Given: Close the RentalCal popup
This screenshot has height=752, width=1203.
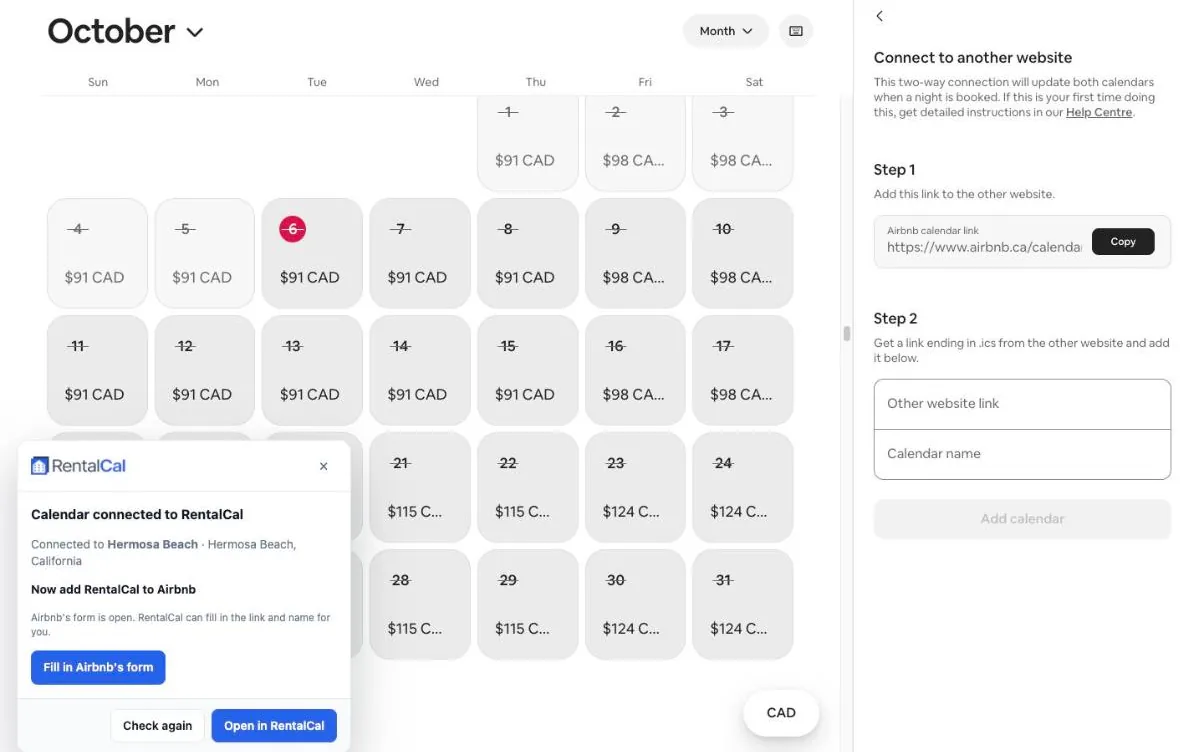Looking at the screenshot, I should (323, 466).
